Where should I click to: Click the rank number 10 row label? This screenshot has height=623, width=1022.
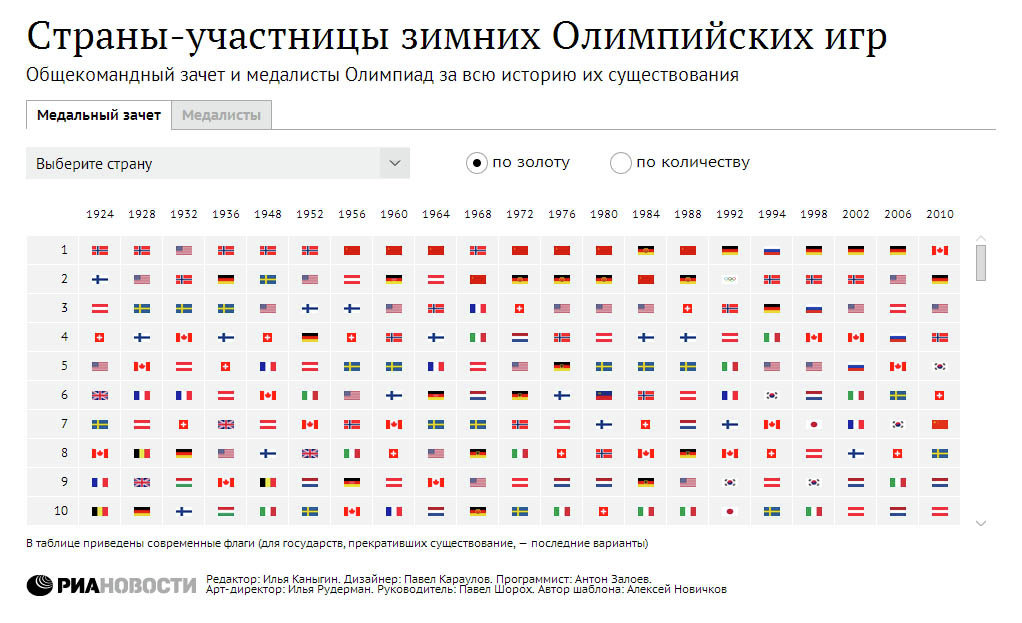pos(61,511)
